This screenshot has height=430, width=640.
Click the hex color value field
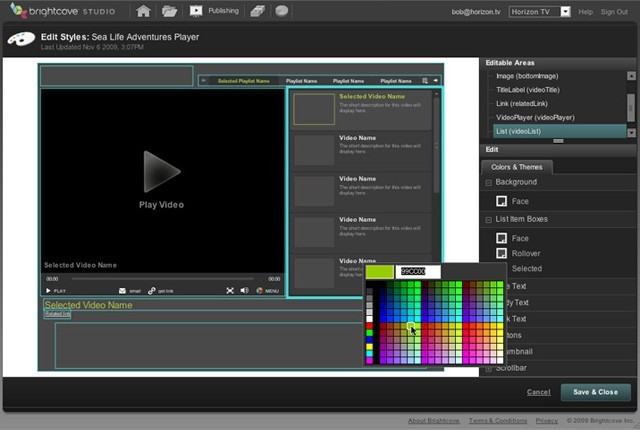point(418,272)
